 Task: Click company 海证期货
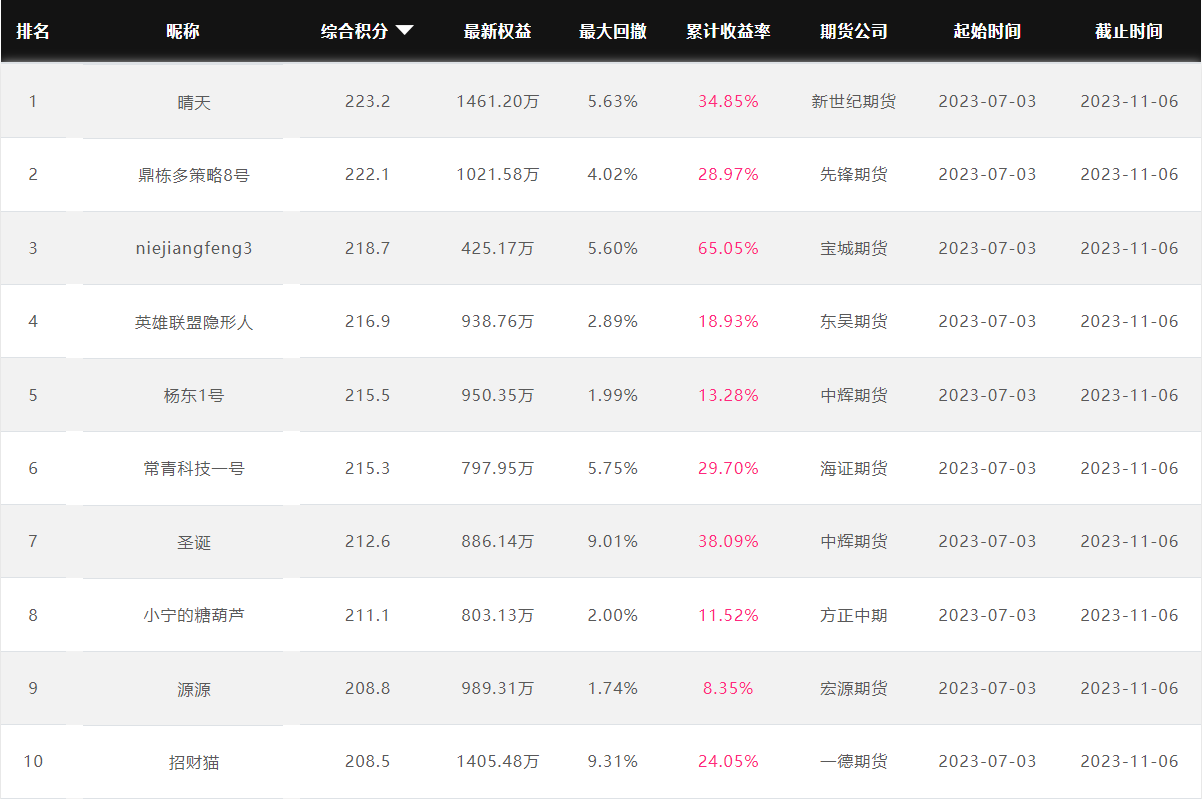tap(854, 468)
